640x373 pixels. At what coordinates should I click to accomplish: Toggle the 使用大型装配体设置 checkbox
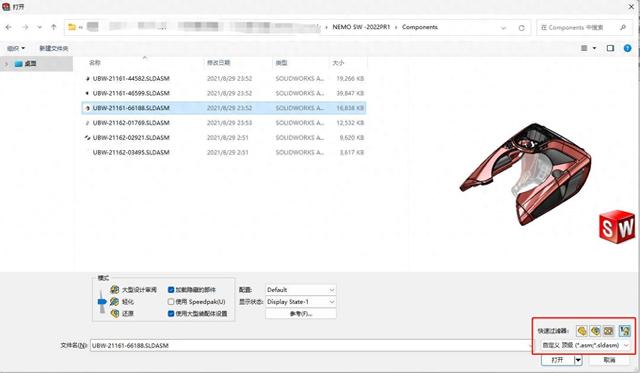tap(171, 313)
